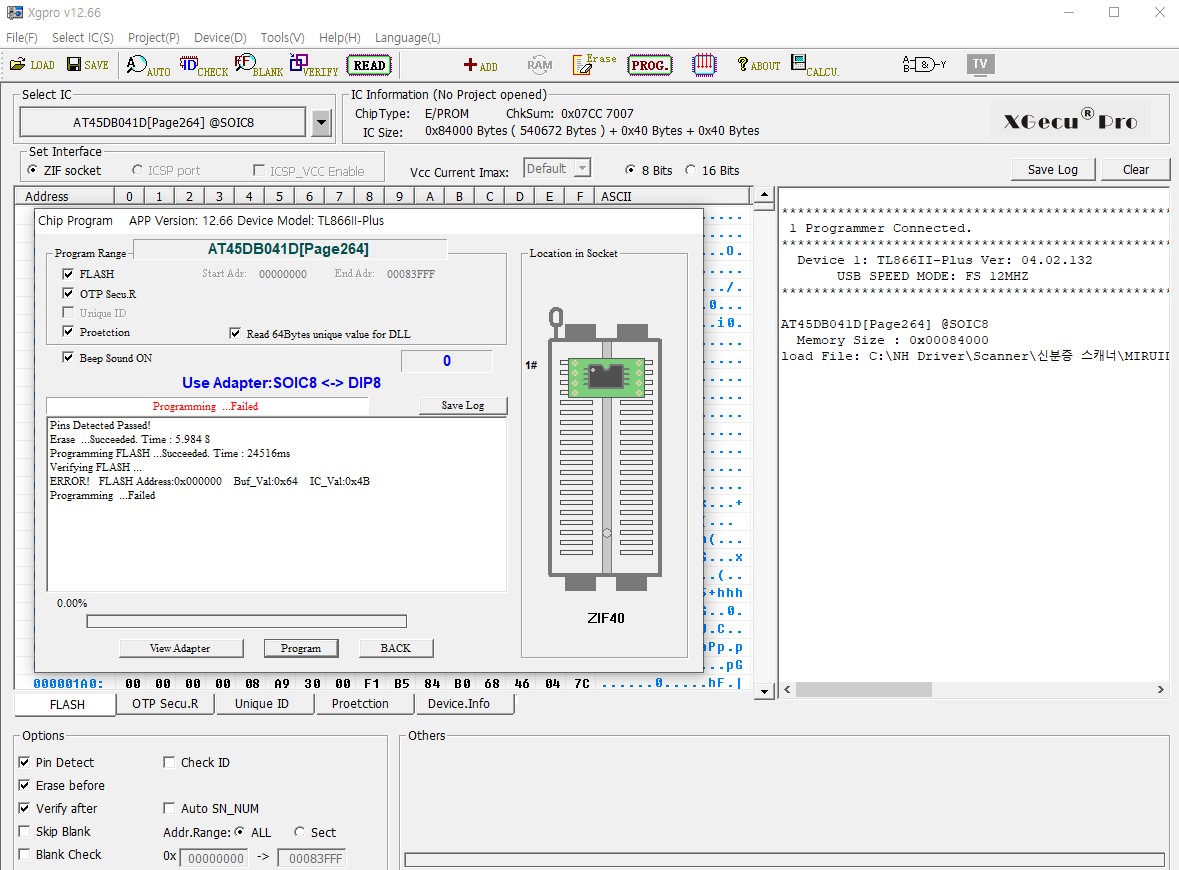Enable the Check ID option
The width and height of the screenshot is (1179, 870).
click(x=169, y=763)
